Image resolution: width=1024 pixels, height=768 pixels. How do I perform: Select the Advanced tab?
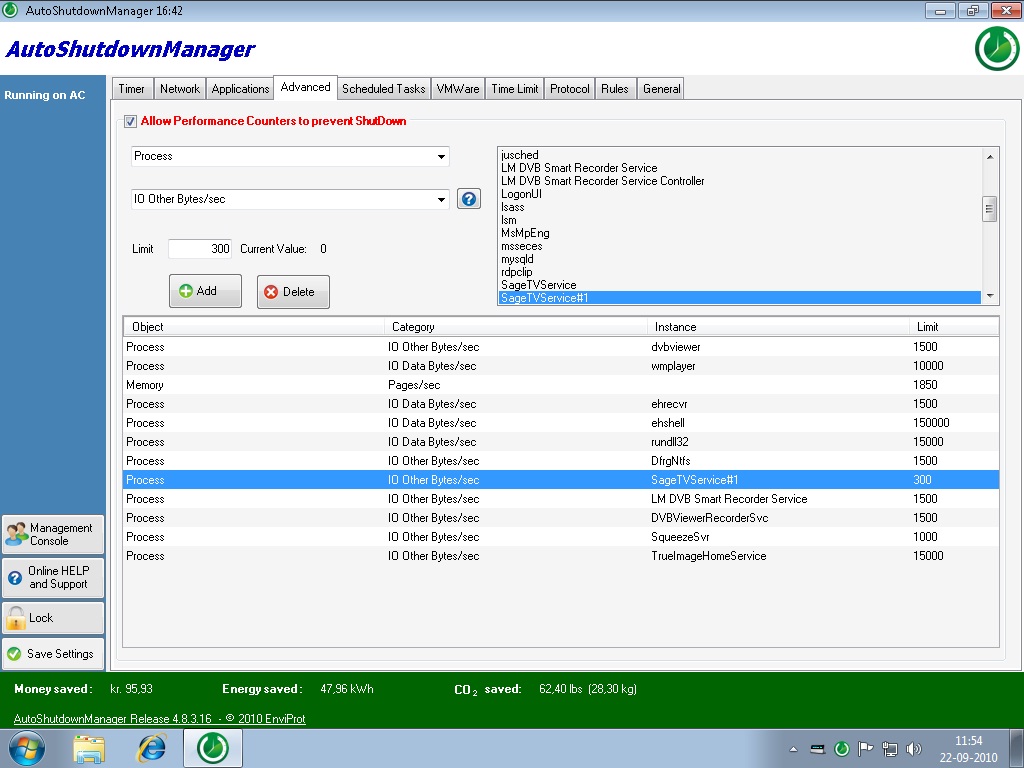pyautogui.click(x=306, y=88)
